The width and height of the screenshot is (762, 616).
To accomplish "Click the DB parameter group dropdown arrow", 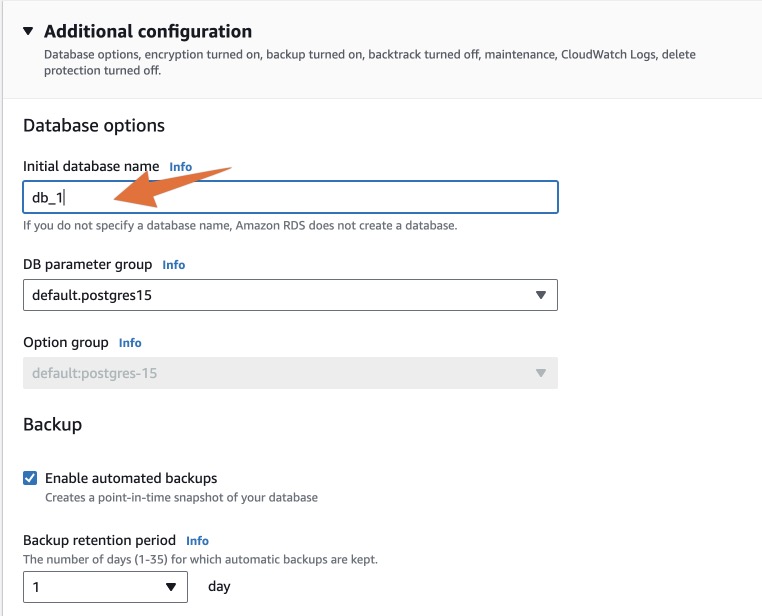I will point(540,295).
